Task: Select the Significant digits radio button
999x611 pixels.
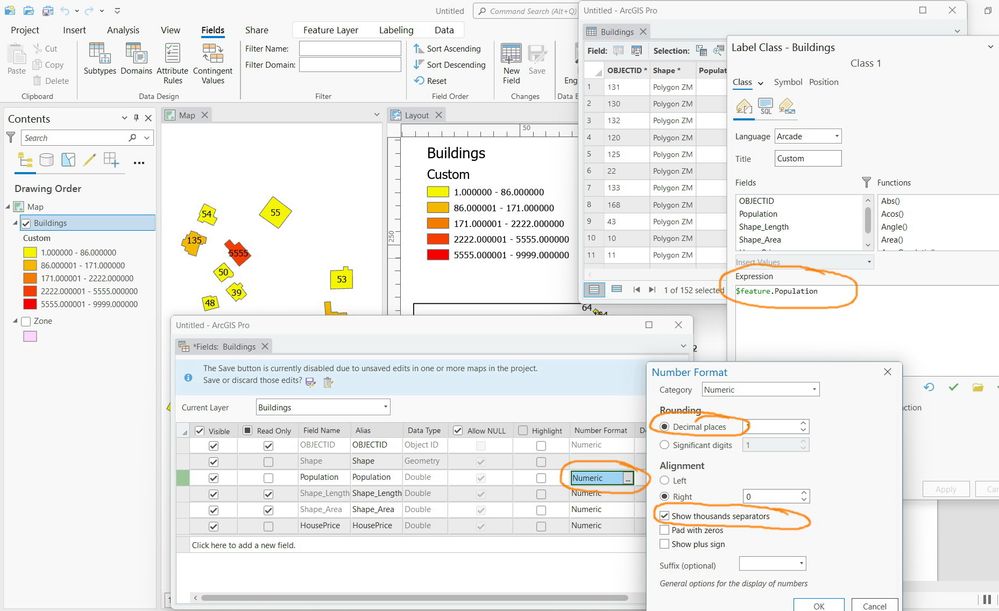Action: point(665,445)
